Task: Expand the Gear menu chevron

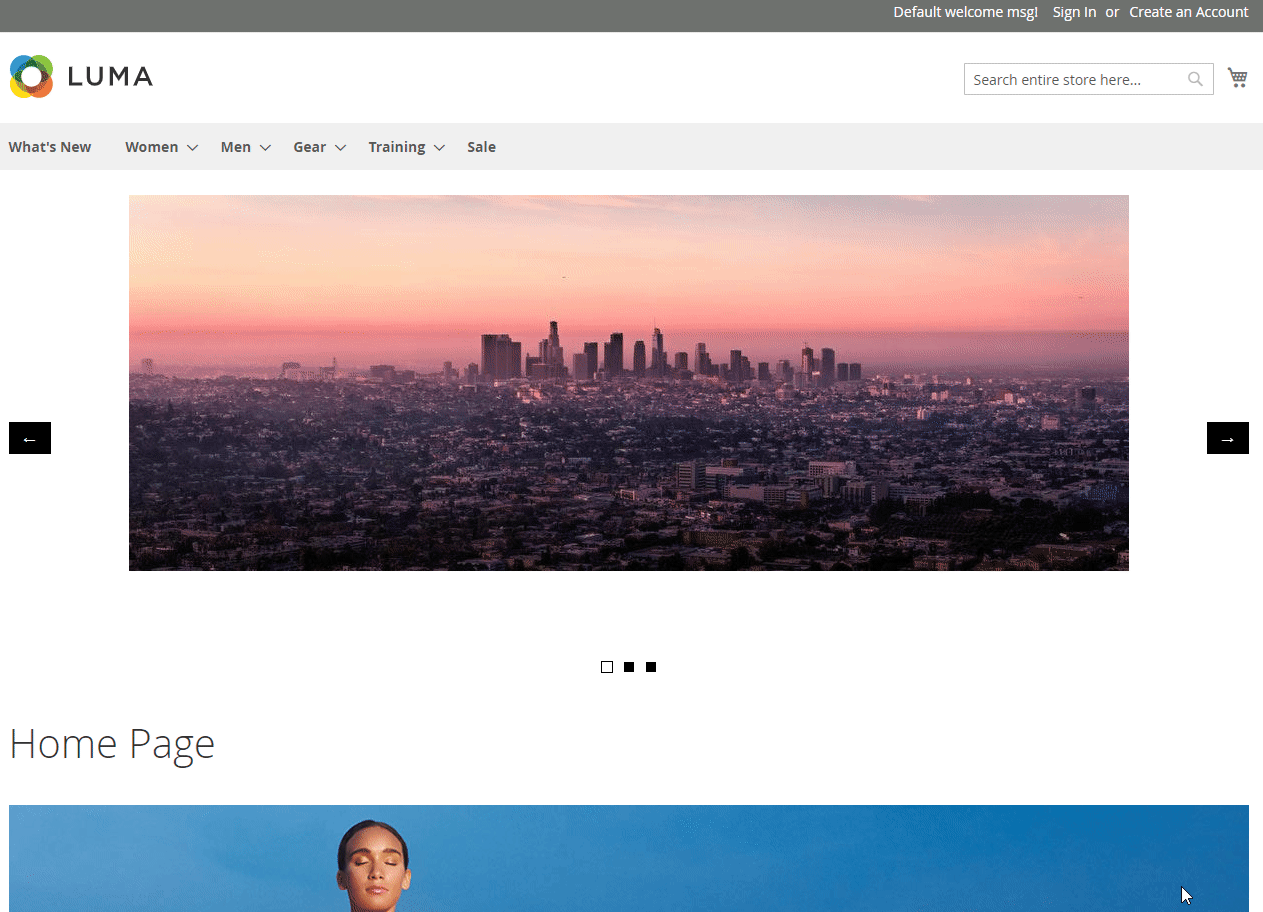Action: tap(340, 148)
